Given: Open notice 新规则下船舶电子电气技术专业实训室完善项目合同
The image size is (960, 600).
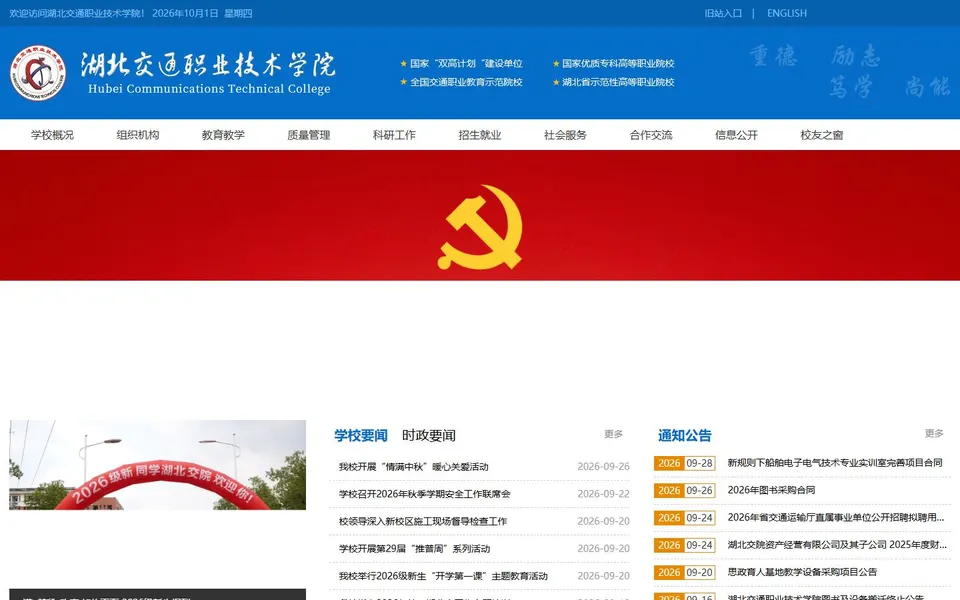Looking at the screenshot, I should [x=834, y=463].
